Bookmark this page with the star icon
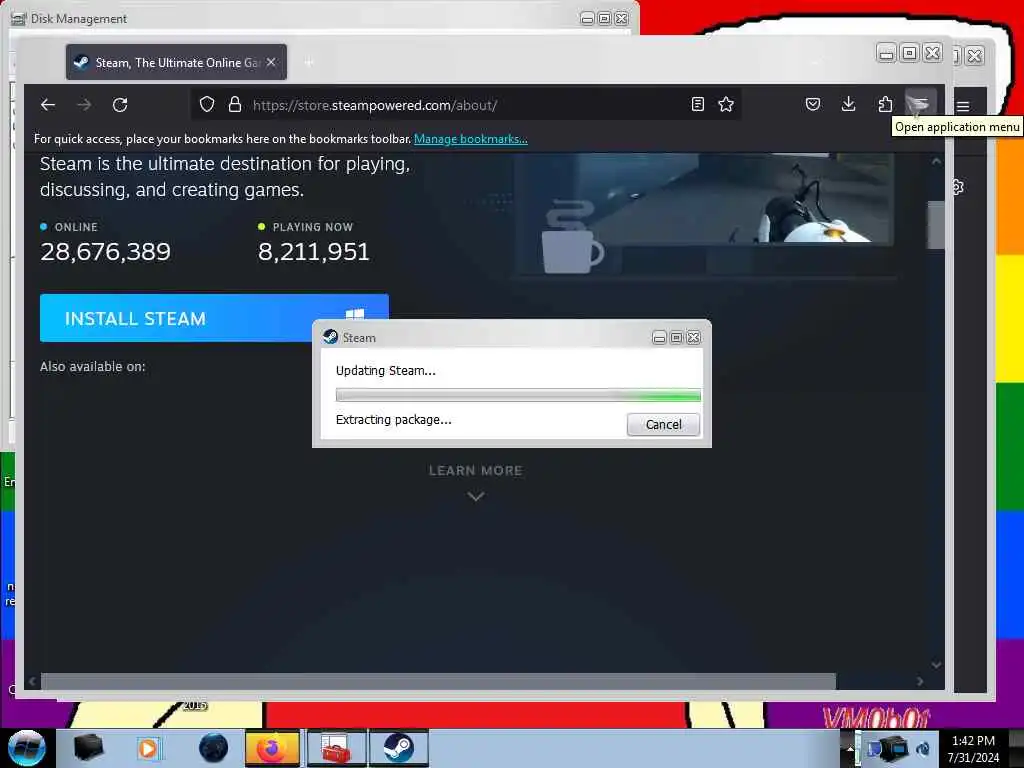Screen dimensions: 1024x768 click(x=726, y=104)
